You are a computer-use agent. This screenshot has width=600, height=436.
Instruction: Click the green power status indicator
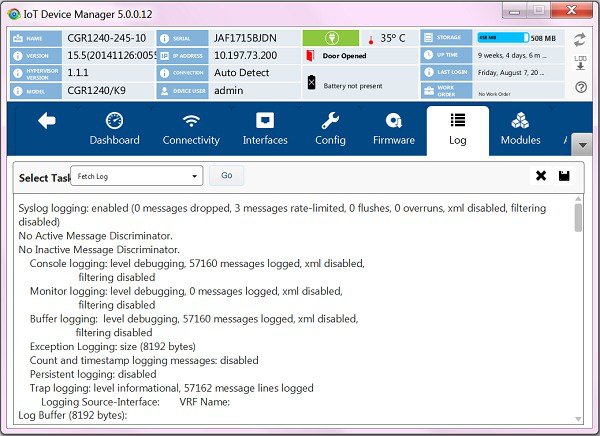[x=331, y=38]
